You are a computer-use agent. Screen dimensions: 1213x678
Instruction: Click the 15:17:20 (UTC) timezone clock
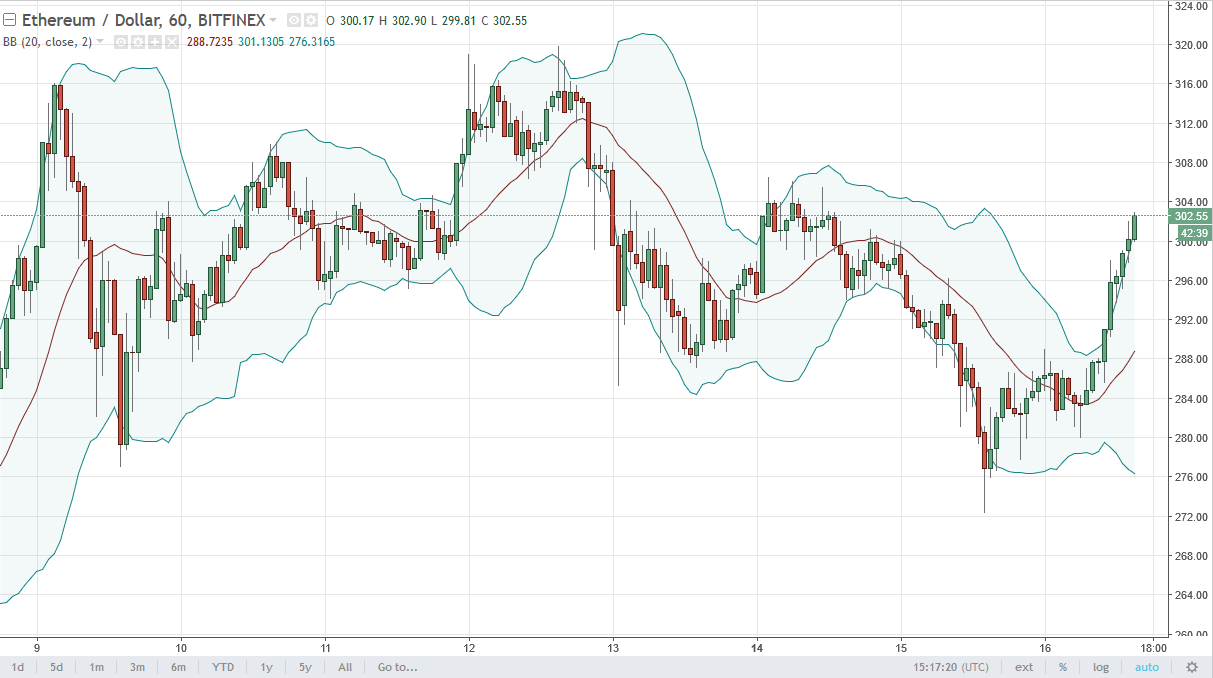(954, 667)
